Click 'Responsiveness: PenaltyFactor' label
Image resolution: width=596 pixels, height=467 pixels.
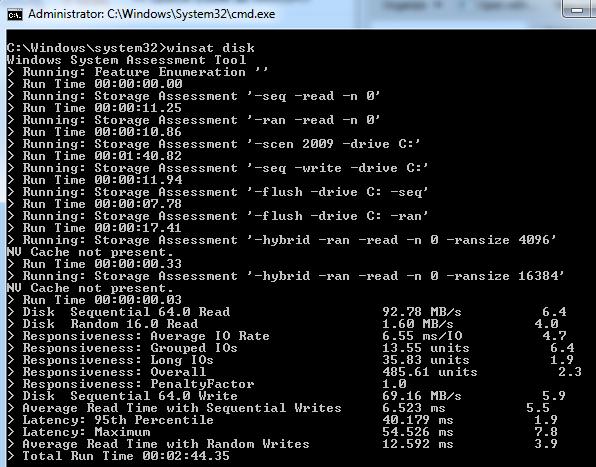(x=138, y=384)
